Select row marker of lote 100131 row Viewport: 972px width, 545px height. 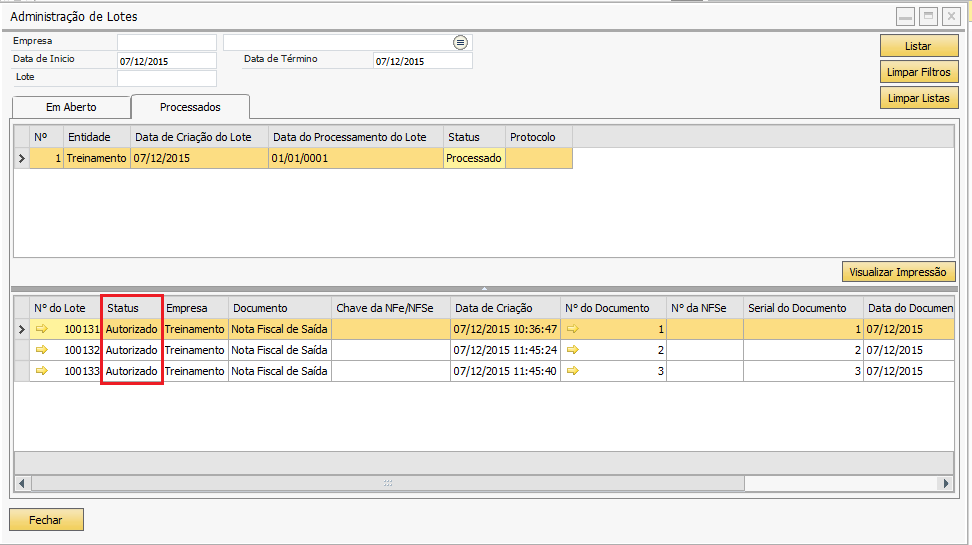tap(22, 329)
